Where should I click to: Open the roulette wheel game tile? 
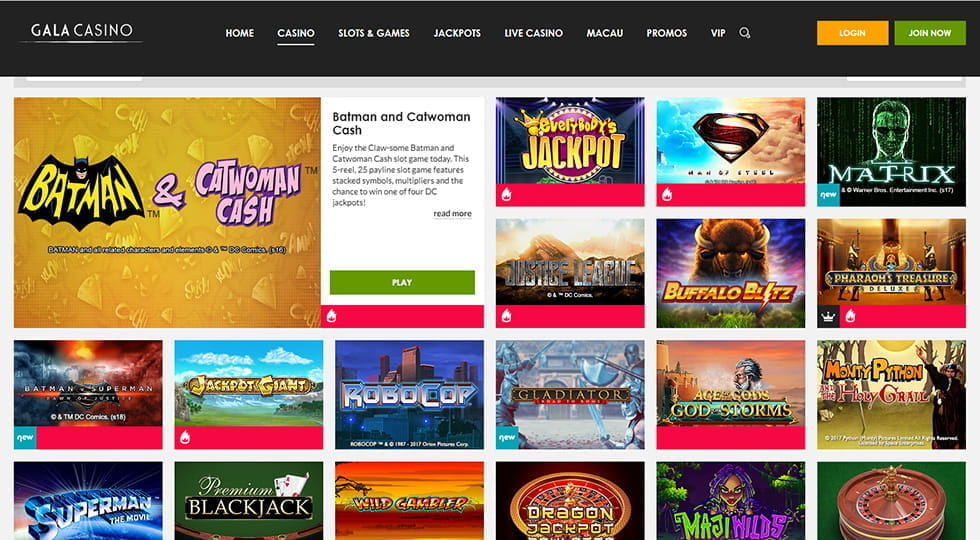pos(891,501)
